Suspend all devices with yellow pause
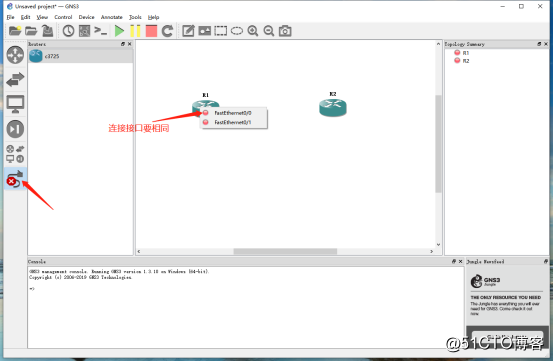Viewport: 554px width, 362px height. click(x=135, y=31)
